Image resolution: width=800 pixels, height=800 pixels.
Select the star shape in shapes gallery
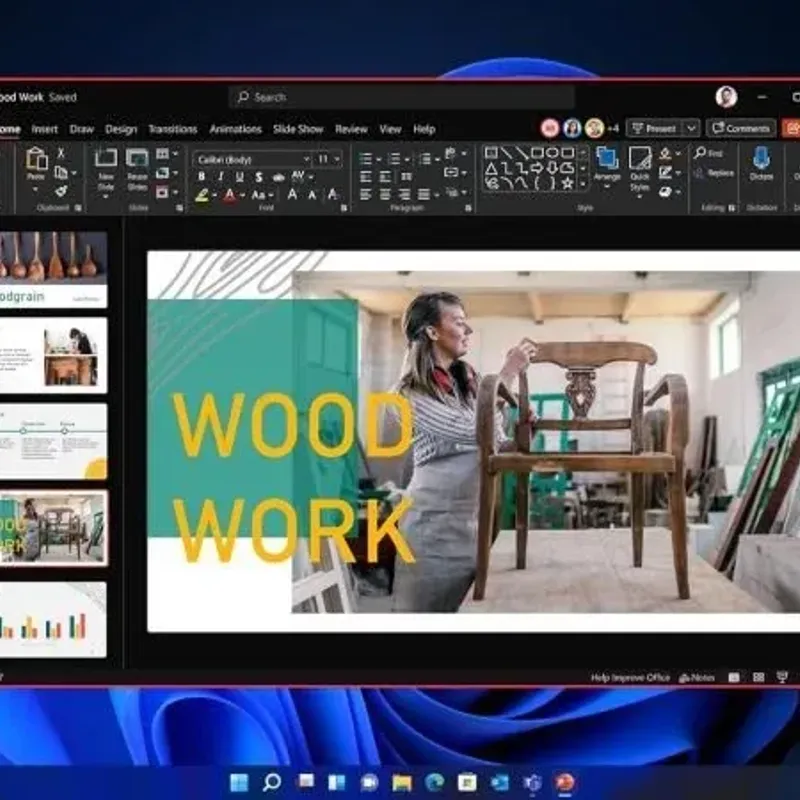[x=567, y=184]
